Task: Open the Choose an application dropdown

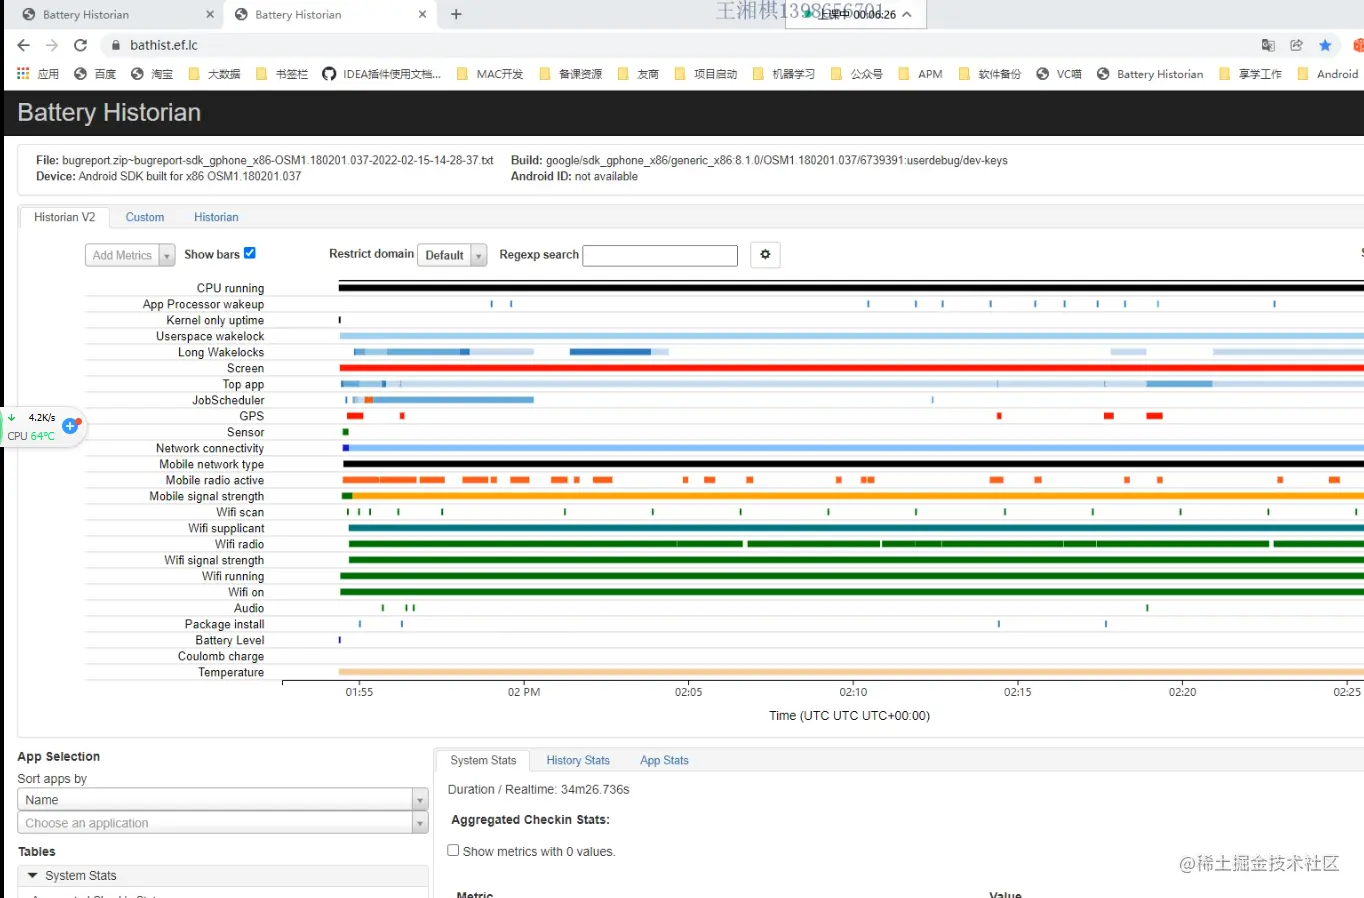Action: point(223,823)
